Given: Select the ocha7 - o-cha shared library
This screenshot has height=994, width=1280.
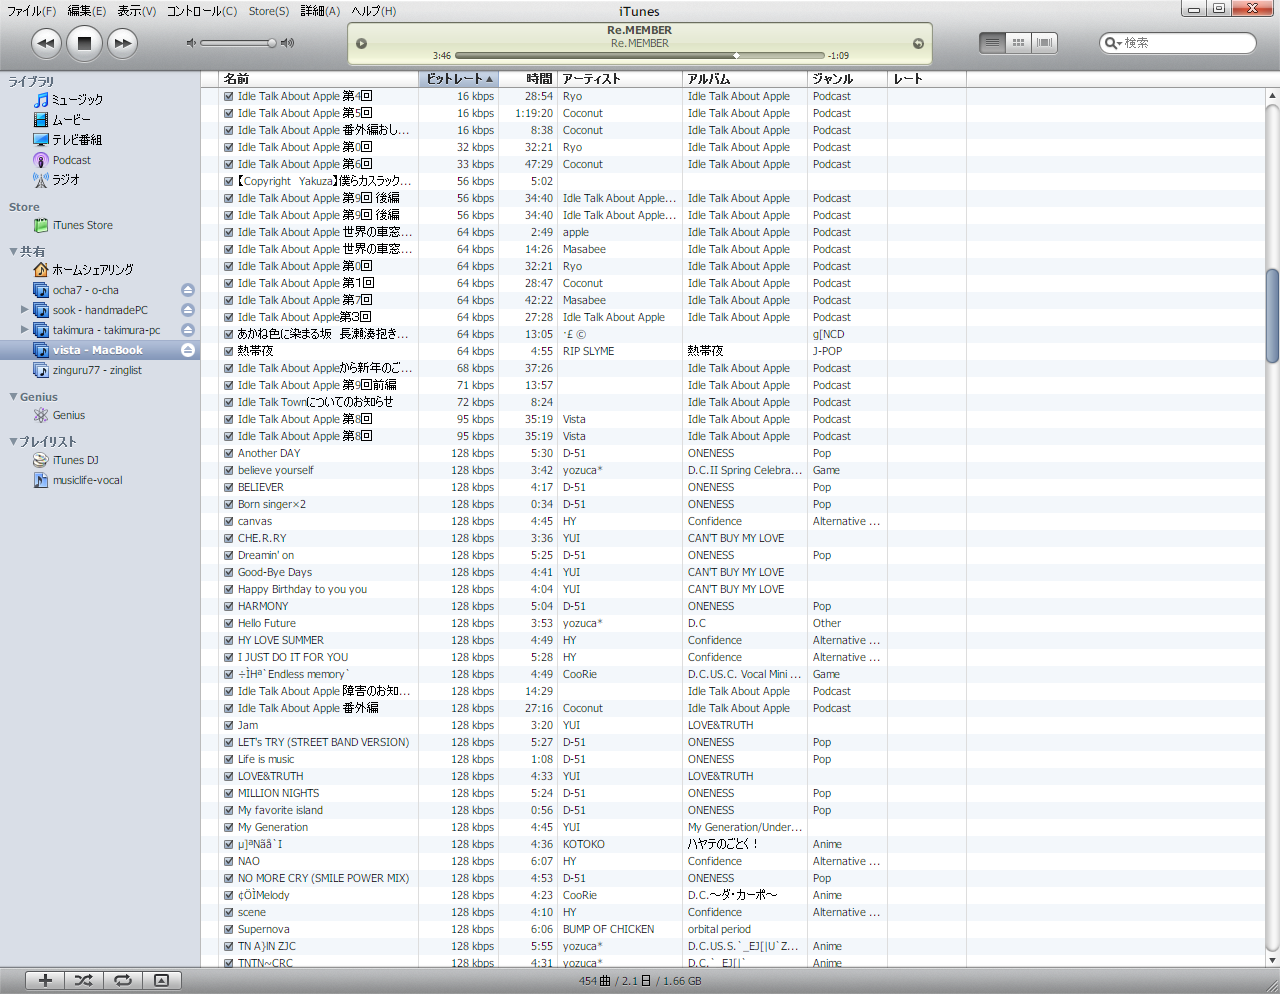Looking at the screenshot, I should click(76, 290).
